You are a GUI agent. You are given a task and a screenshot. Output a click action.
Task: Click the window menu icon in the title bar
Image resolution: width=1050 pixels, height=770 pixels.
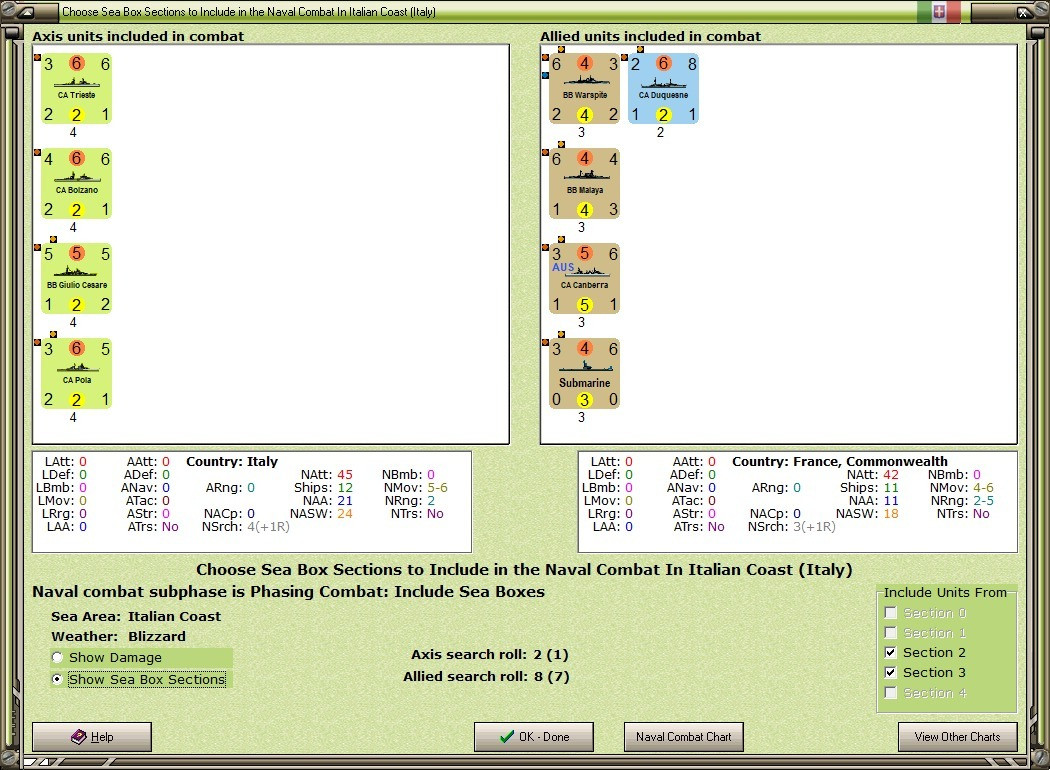pos(27,11)
